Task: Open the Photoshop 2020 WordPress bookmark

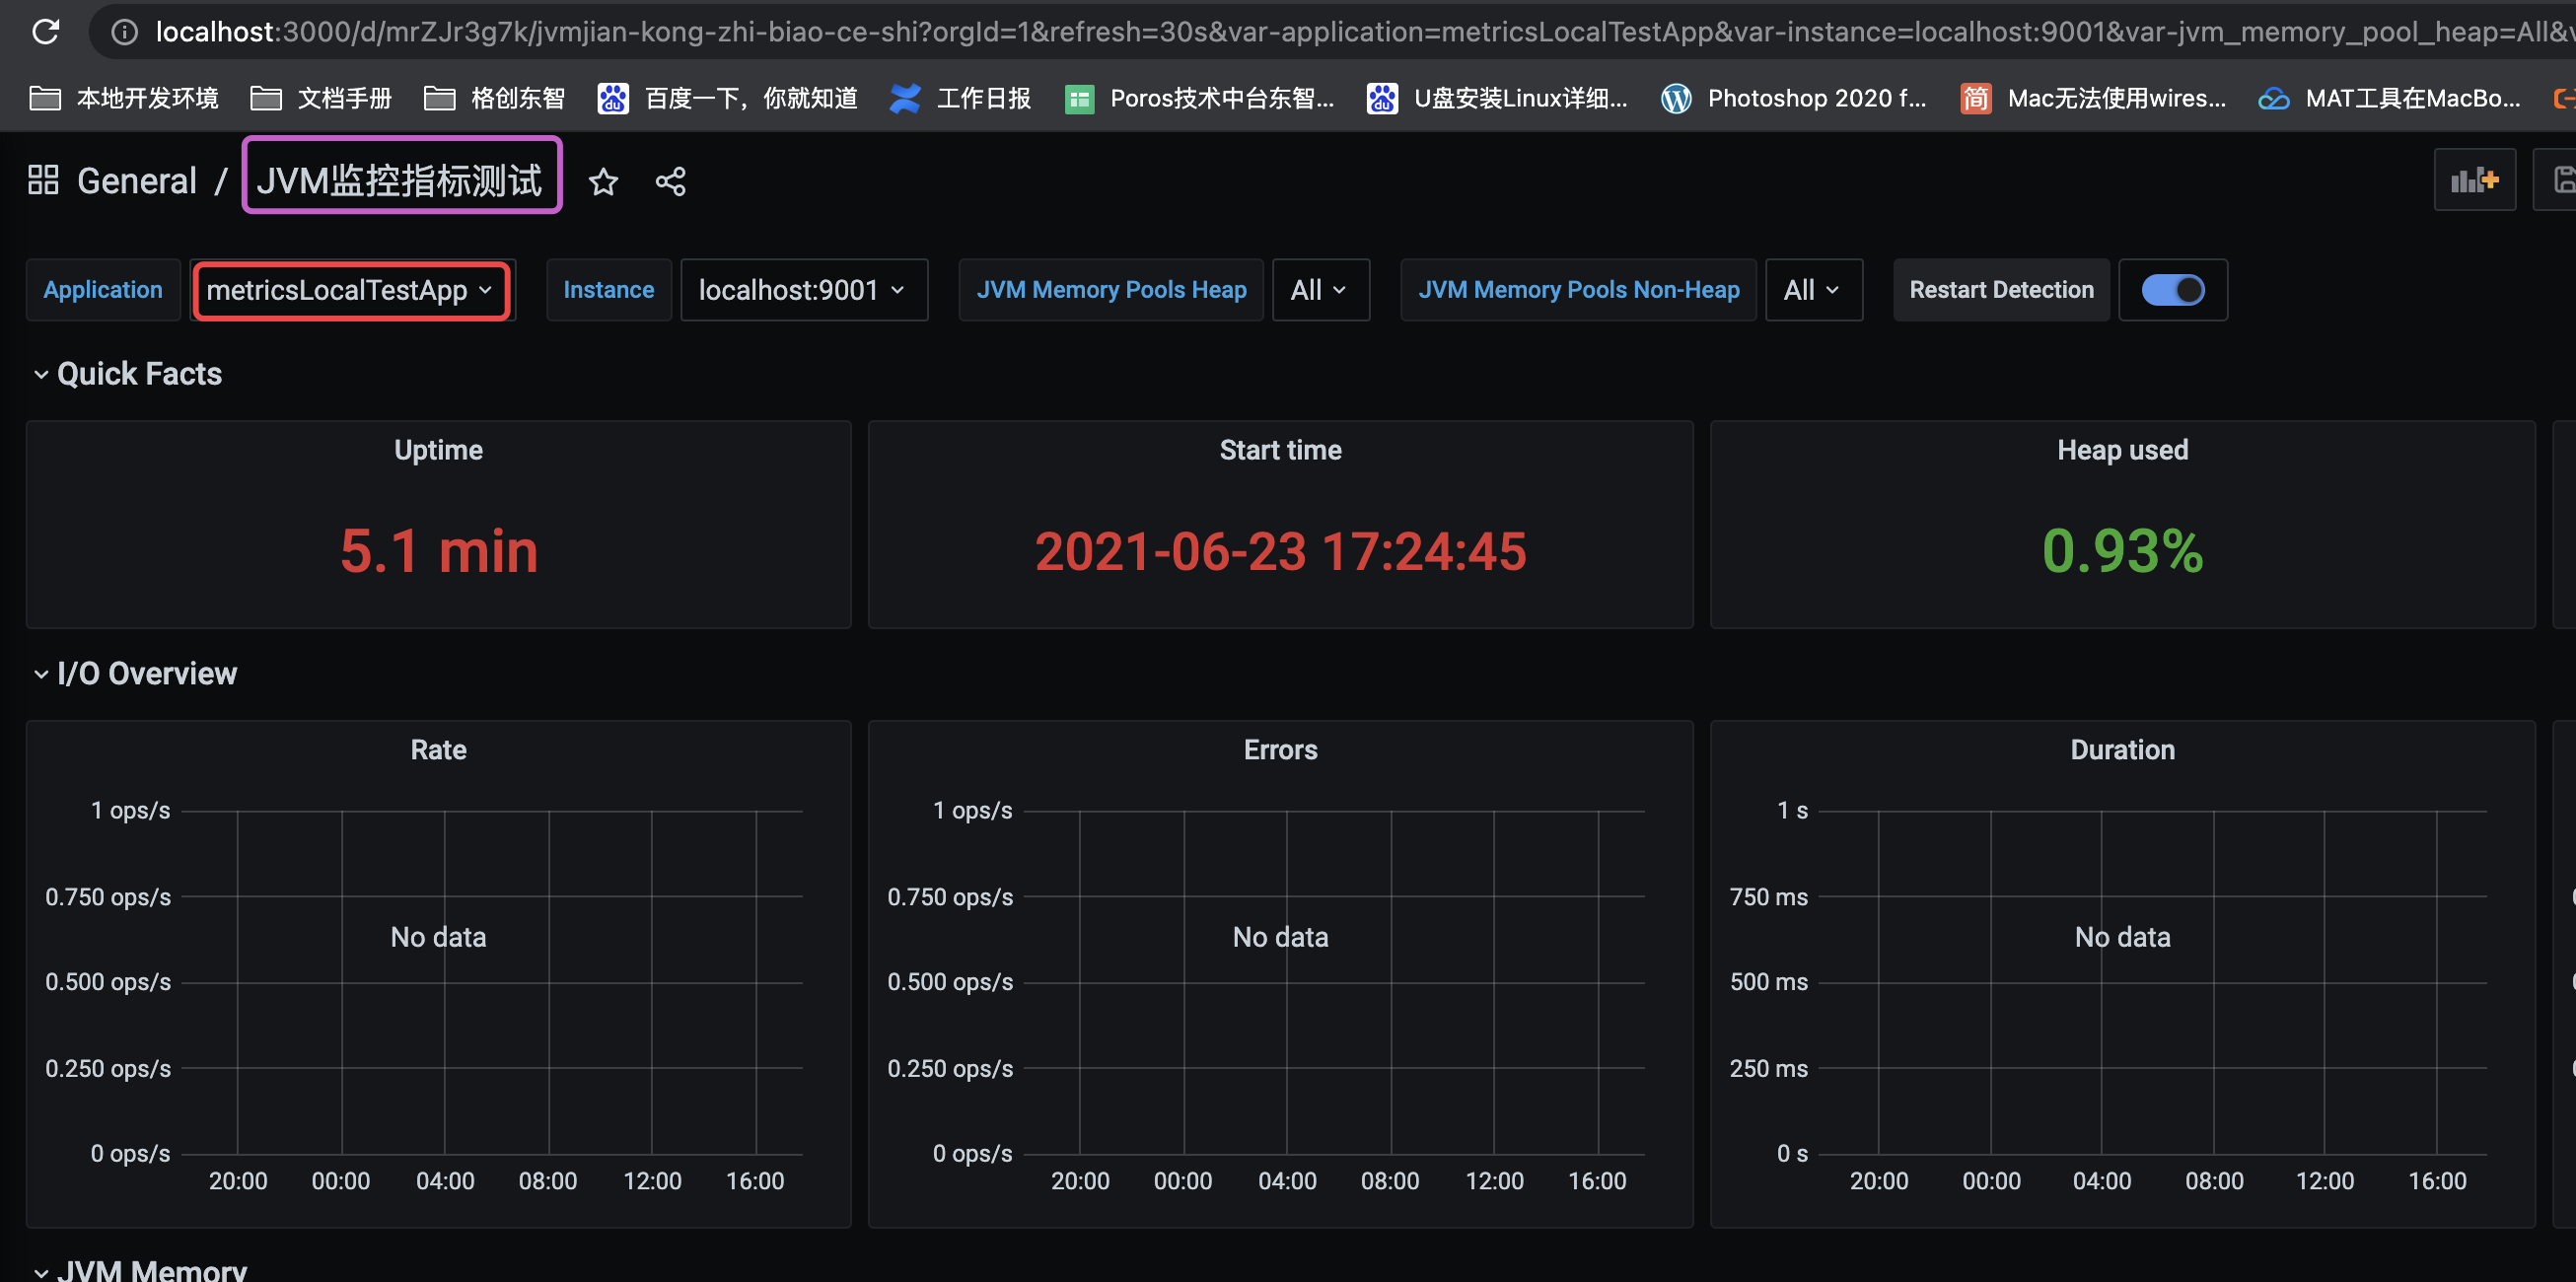Action: [1793, 98]
